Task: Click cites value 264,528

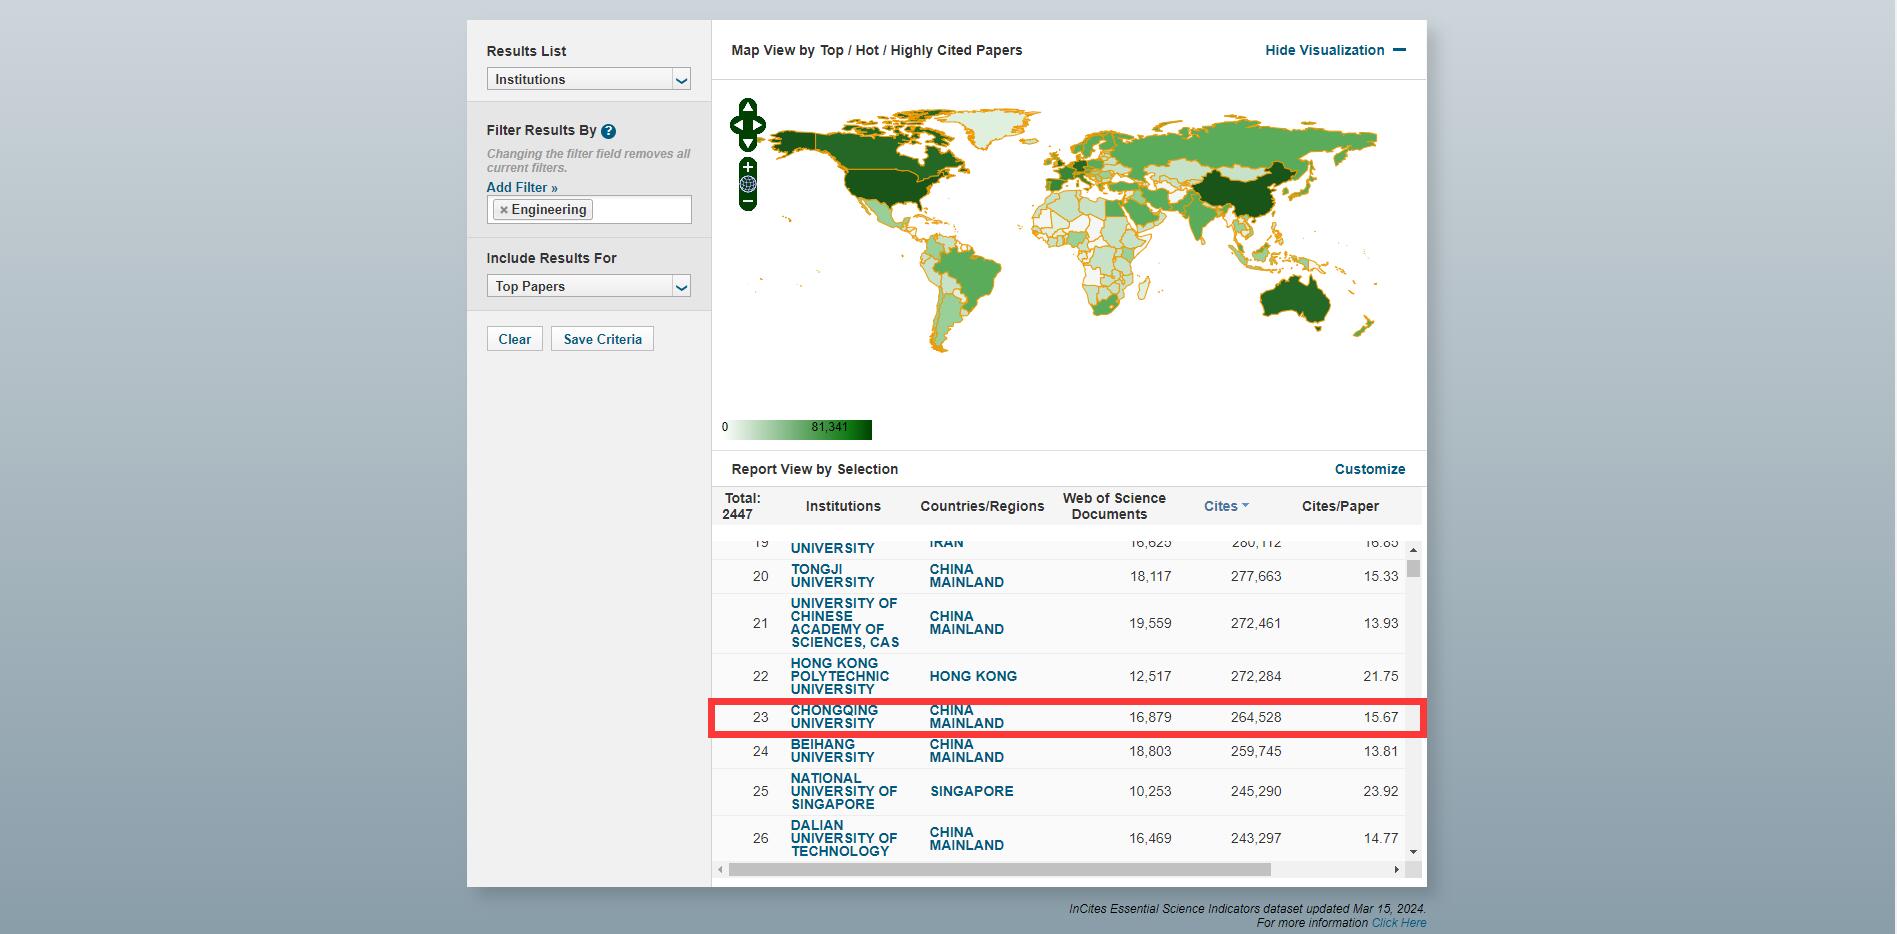Action: [1255, 717]
